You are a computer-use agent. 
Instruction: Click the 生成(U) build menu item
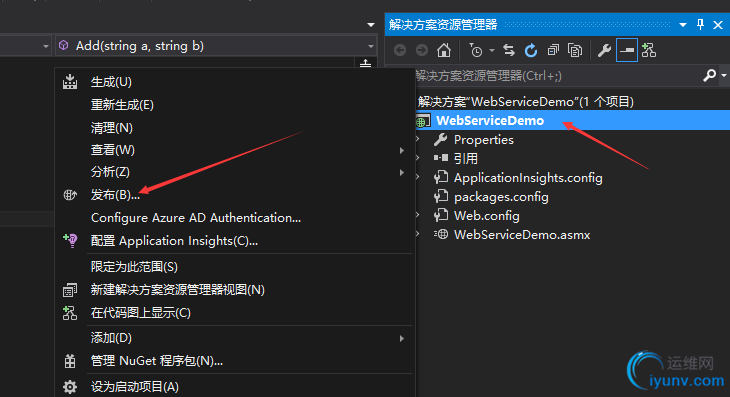pyautogui.click(x=235, y=82)
